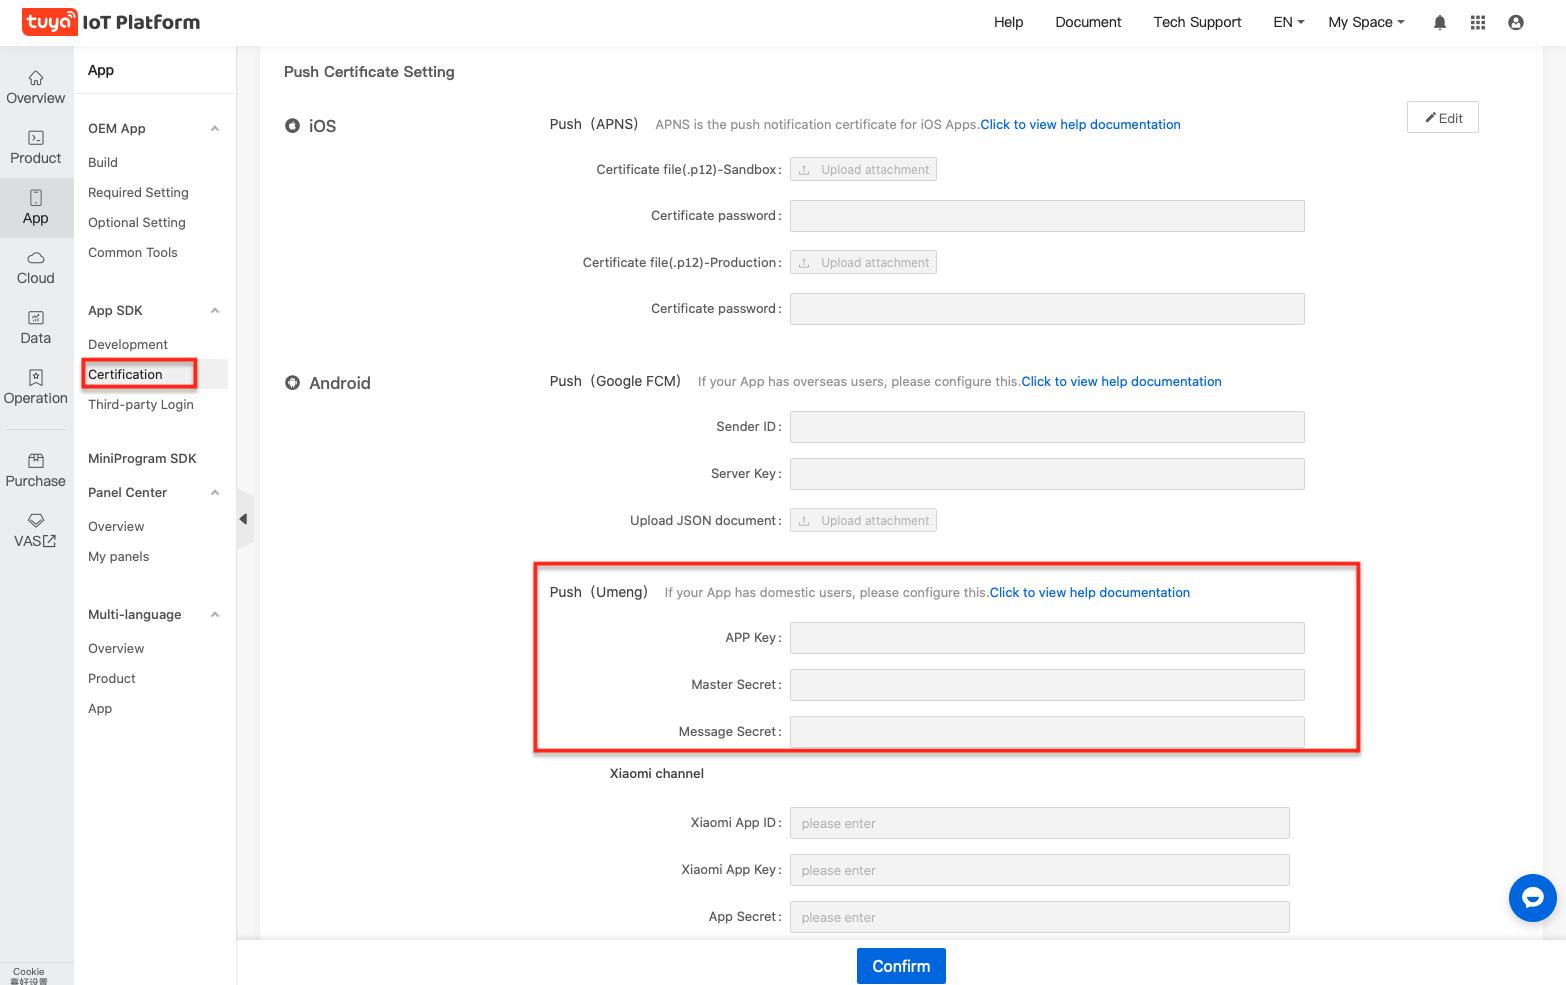
Task: Select Third-party Login menu item
Action: pyautogui.click(x=141, y=405)
